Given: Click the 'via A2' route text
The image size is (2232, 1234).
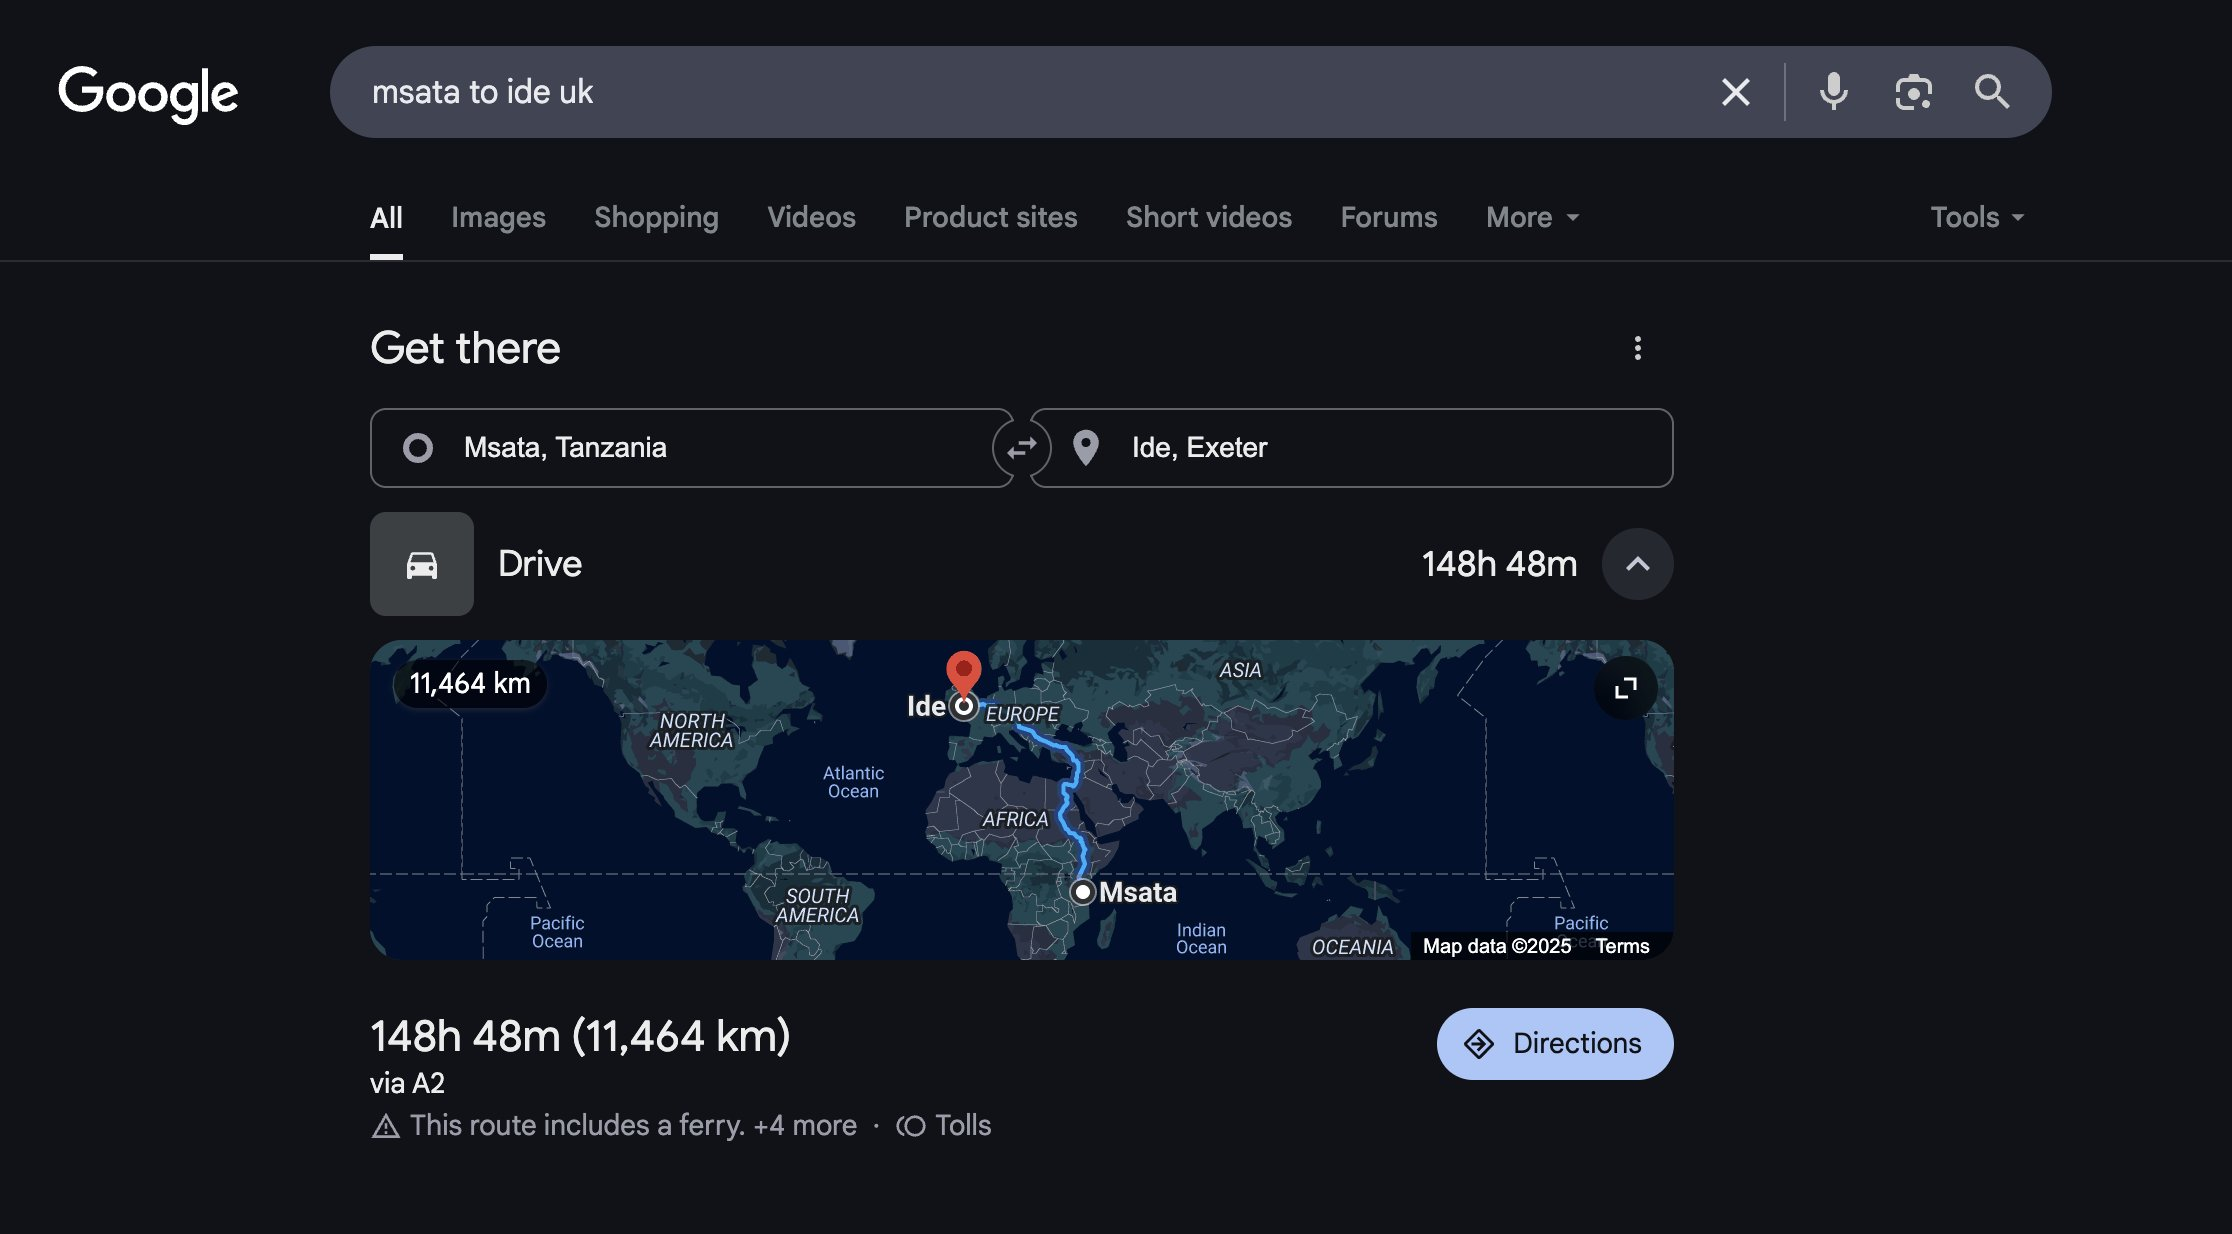Looking at the screenshot, I should tap(407, 1084).
